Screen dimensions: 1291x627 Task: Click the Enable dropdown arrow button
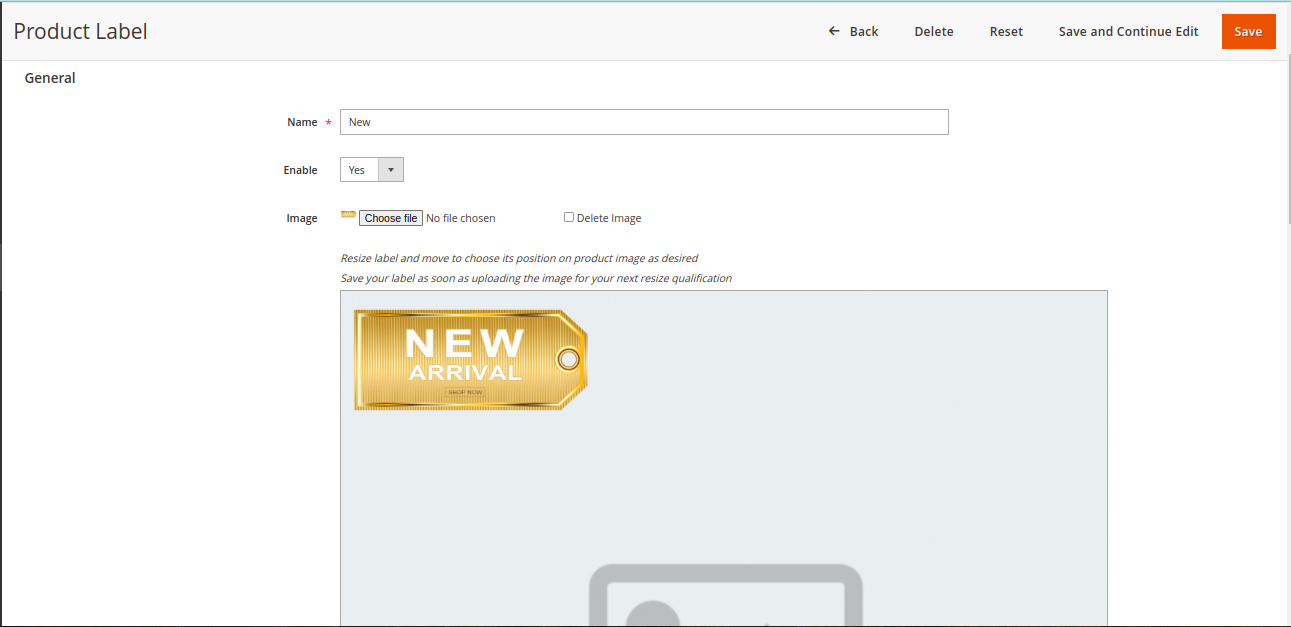click(x=390, y=170)
